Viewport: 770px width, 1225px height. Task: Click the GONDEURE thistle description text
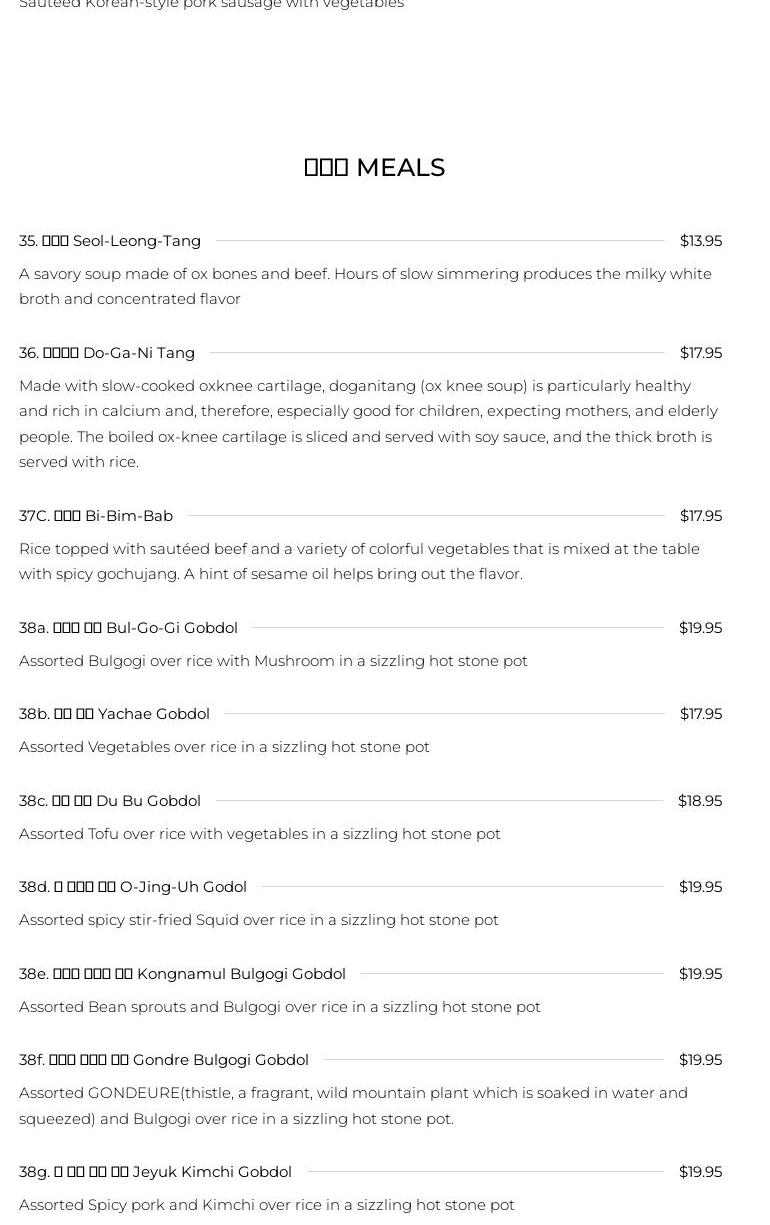click(x=353, y=1106)
